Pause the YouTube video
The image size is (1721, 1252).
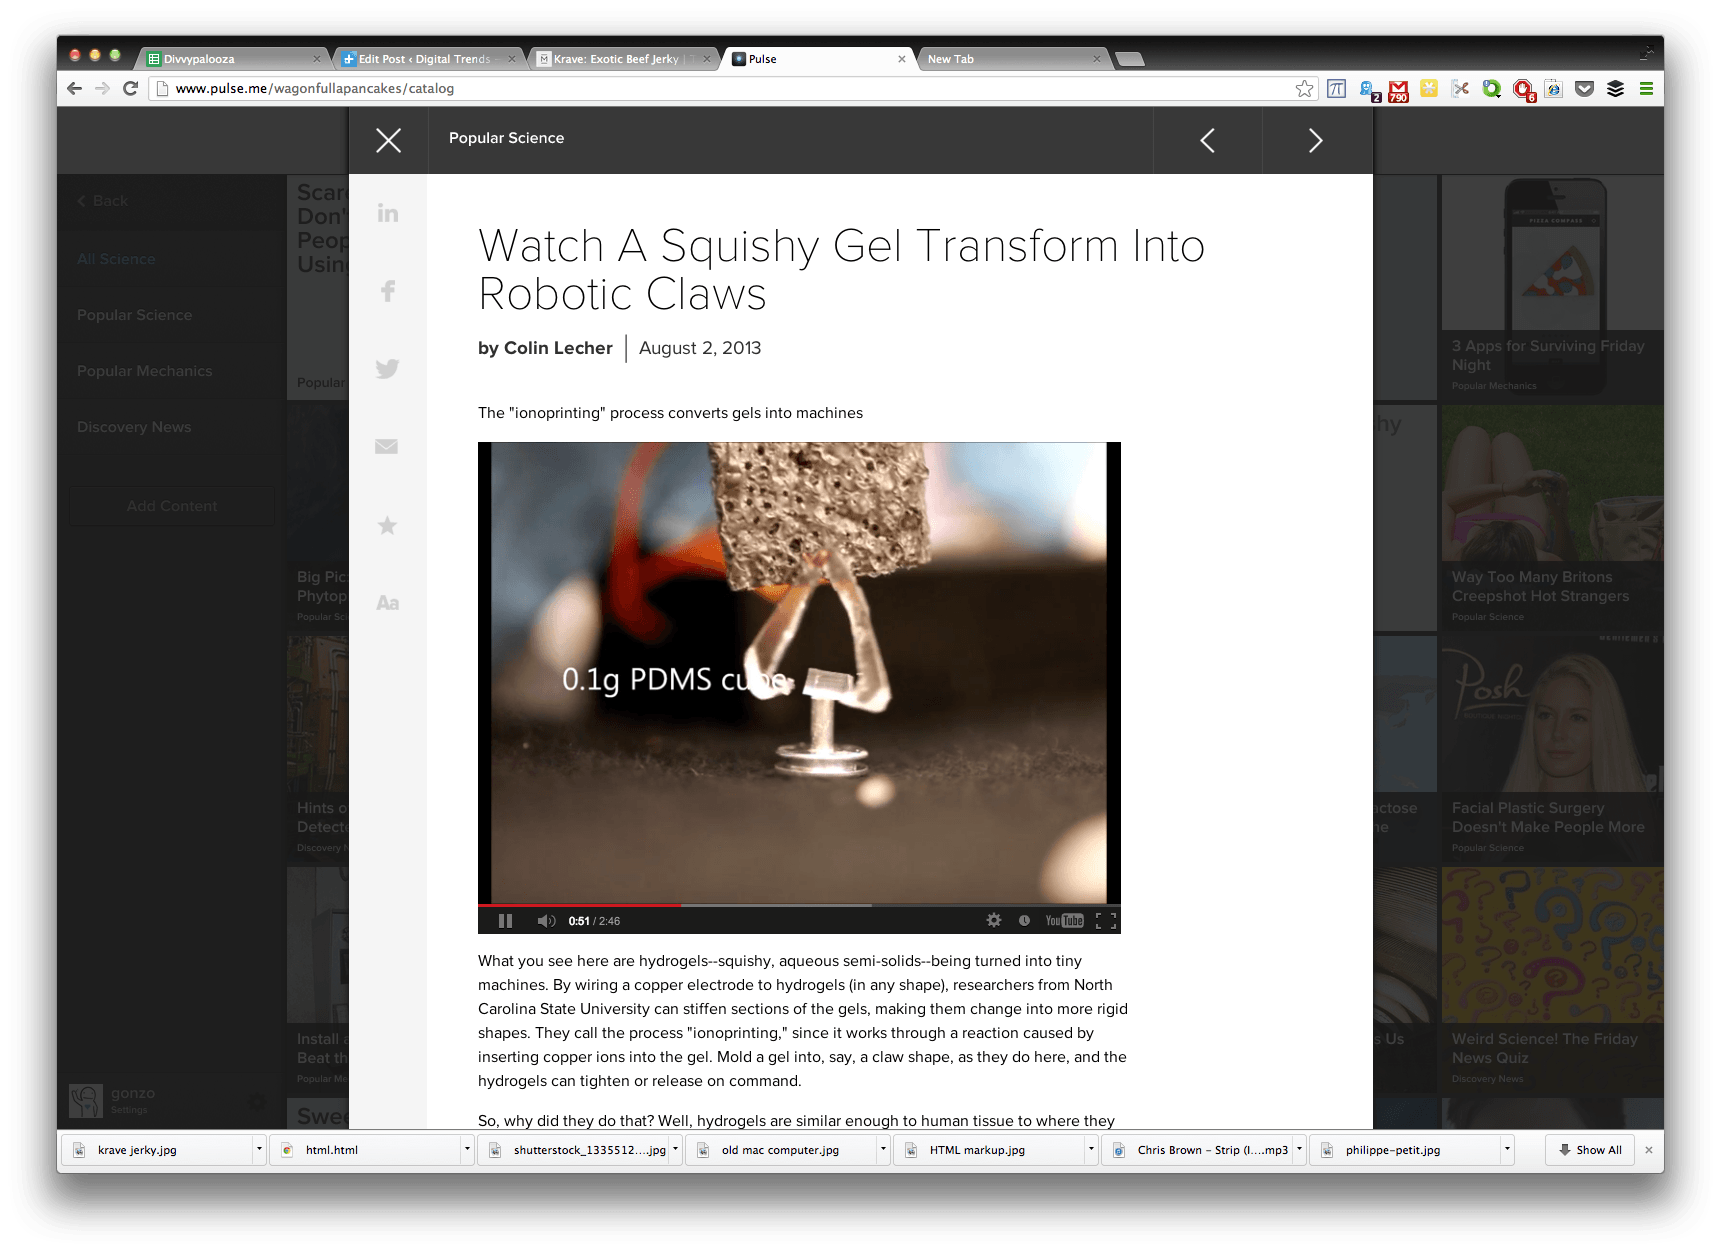point(505,921)
